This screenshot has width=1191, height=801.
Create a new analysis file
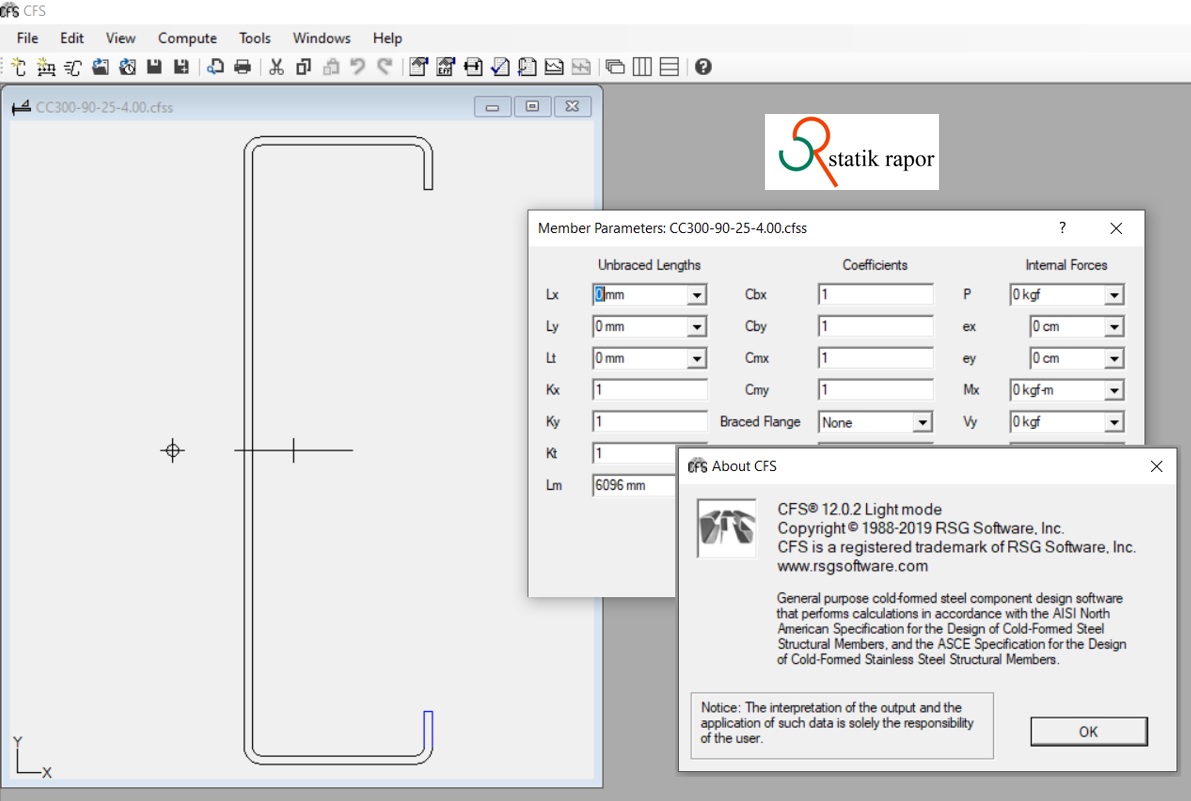tap(46, 67)
